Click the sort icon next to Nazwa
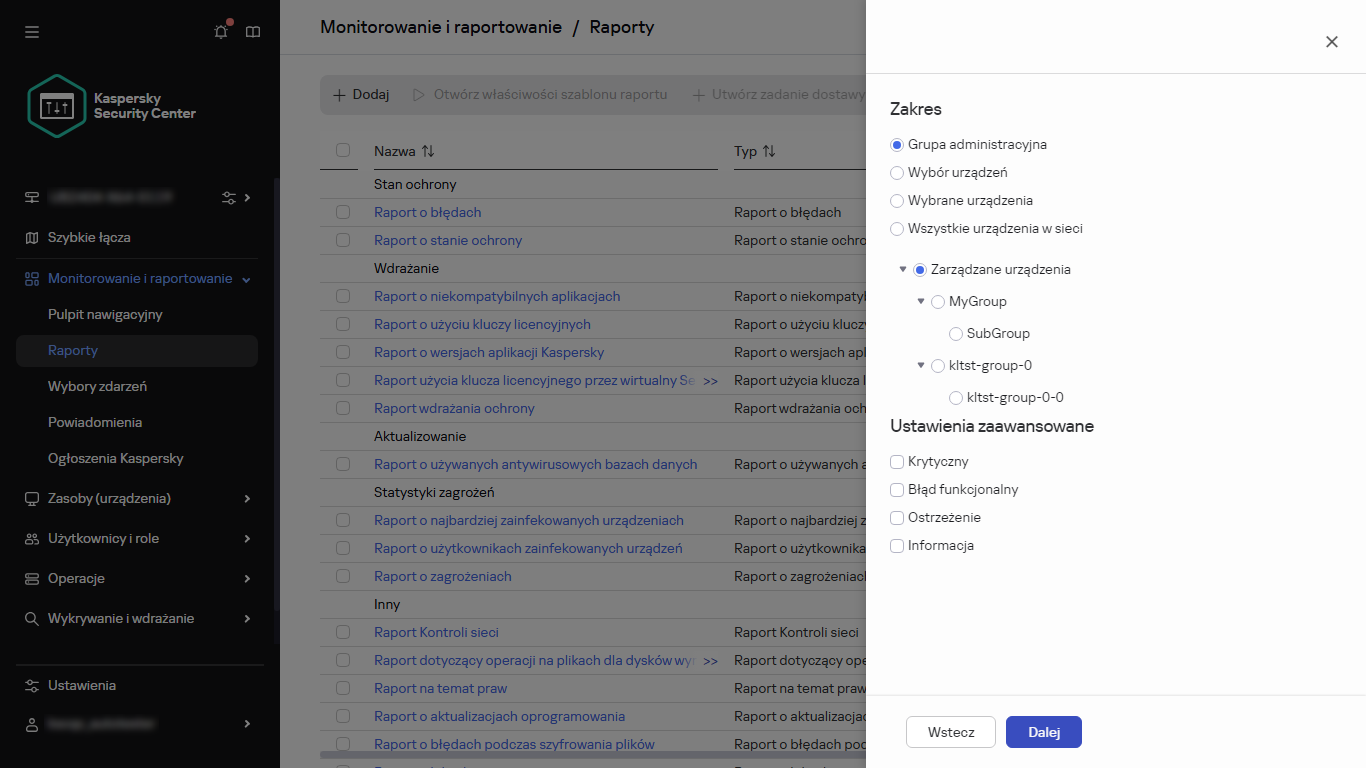The width and height of the screenshot is (1366, 768). click(428, 151)
